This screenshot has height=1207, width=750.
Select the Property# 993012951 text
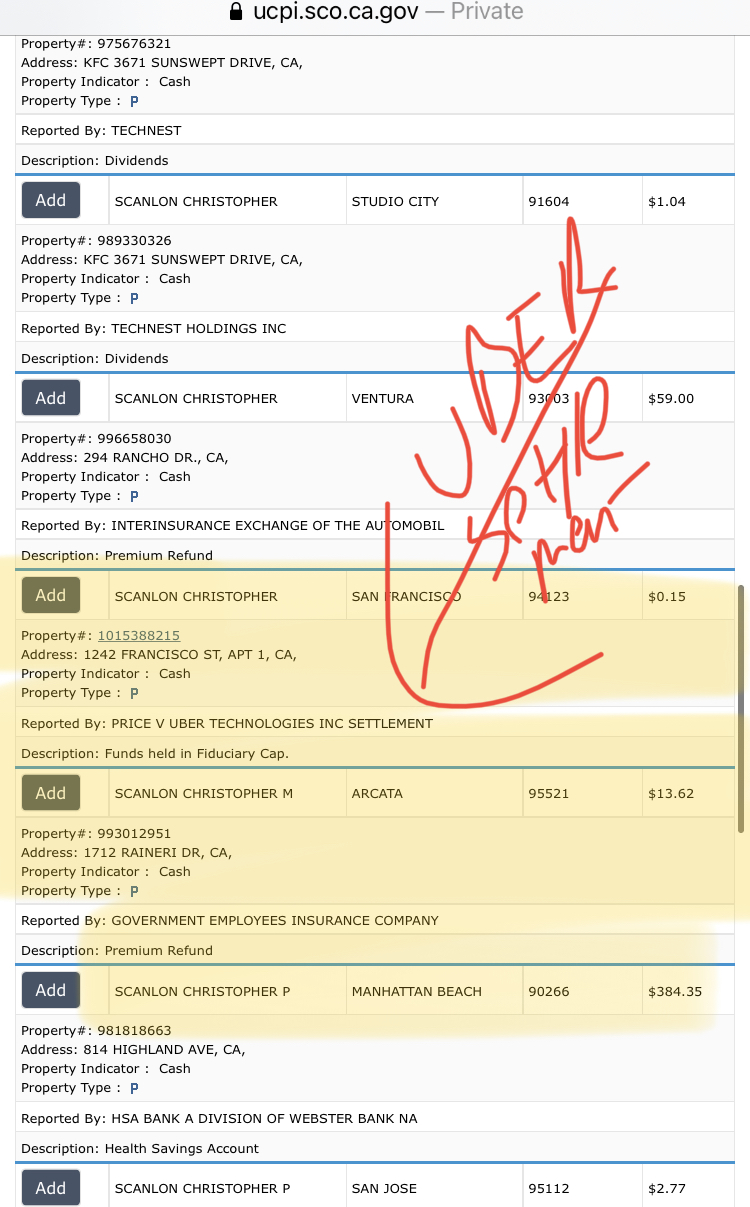(x=96, y=833)
